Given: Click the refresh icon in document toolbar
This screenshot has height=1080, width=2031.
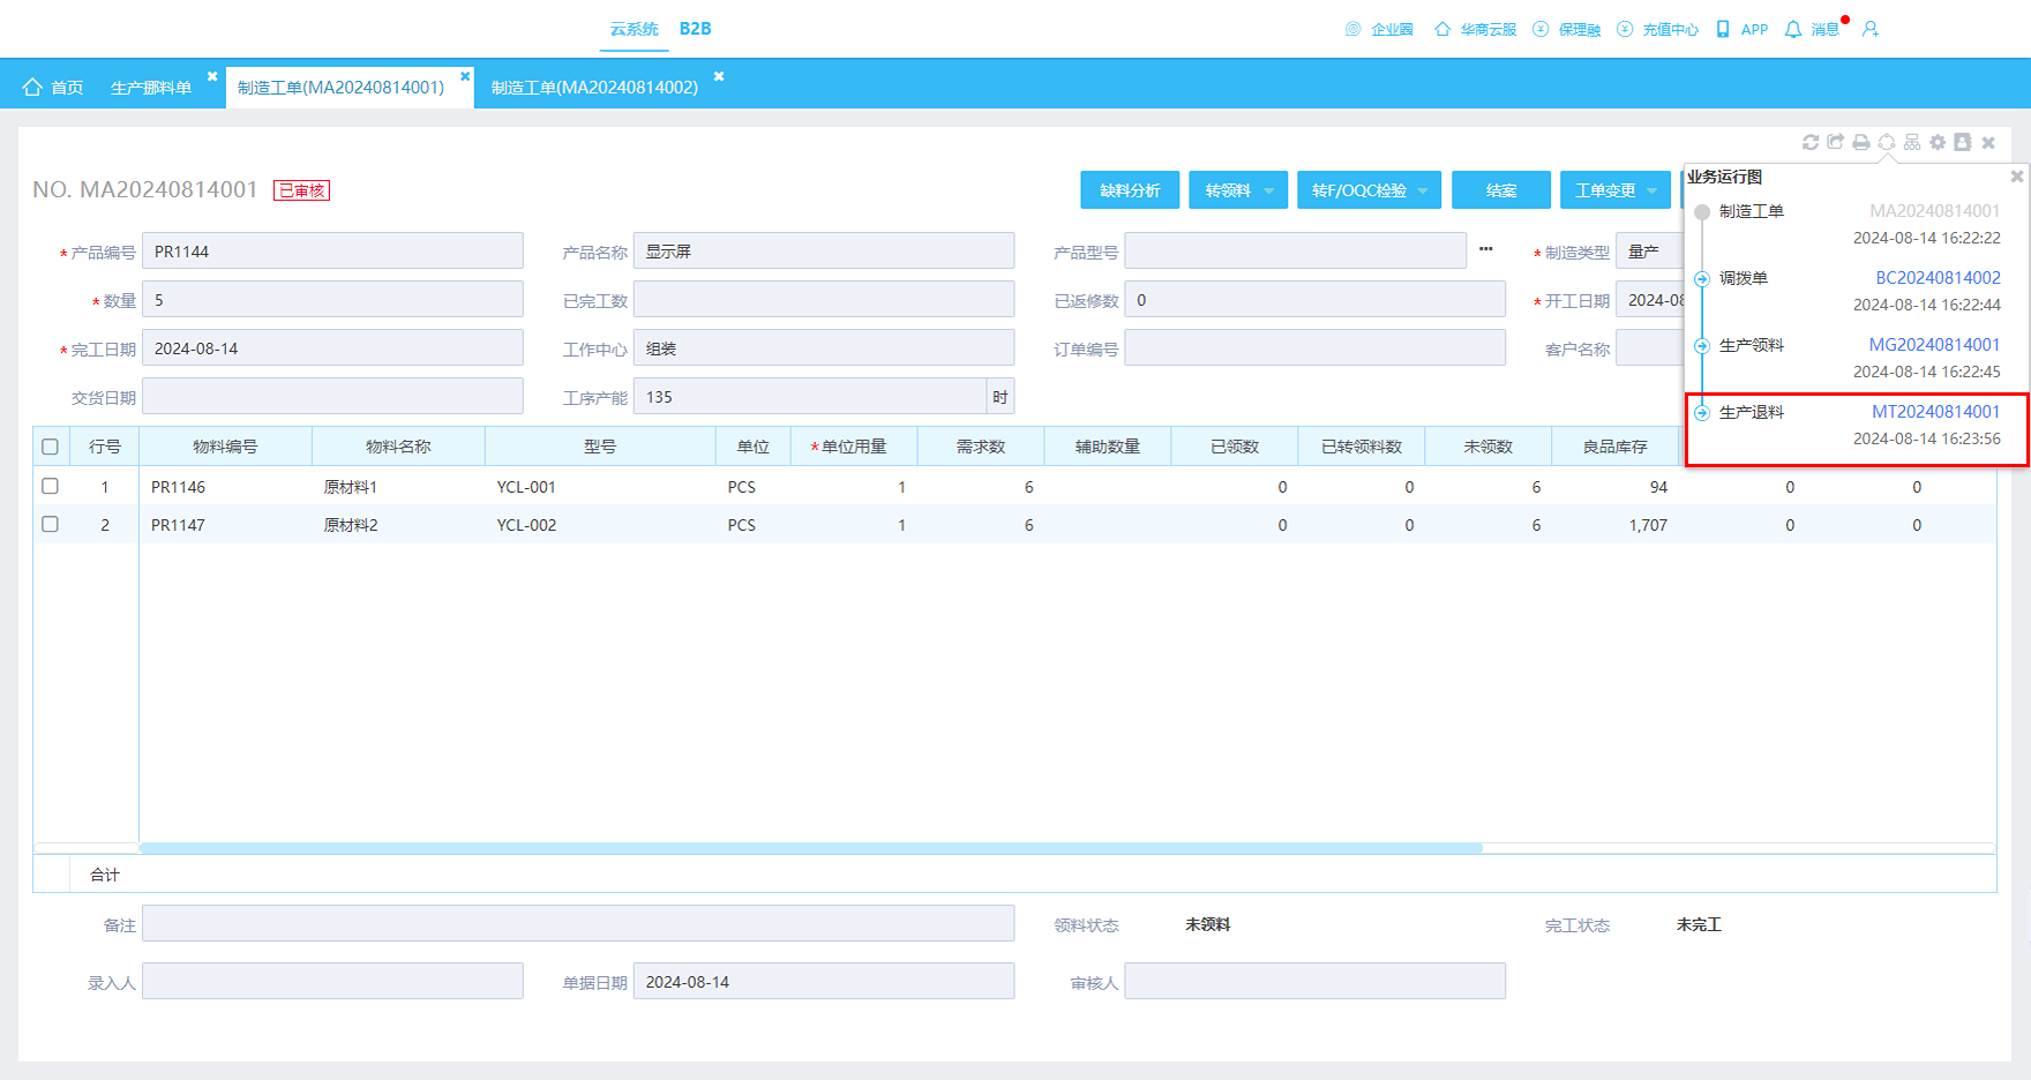Looking at the screenshot, I should 1810,142.
